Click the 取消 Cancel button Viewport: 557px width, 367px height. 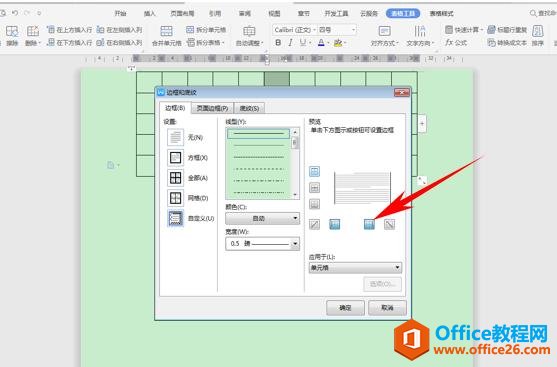point(387,308)
